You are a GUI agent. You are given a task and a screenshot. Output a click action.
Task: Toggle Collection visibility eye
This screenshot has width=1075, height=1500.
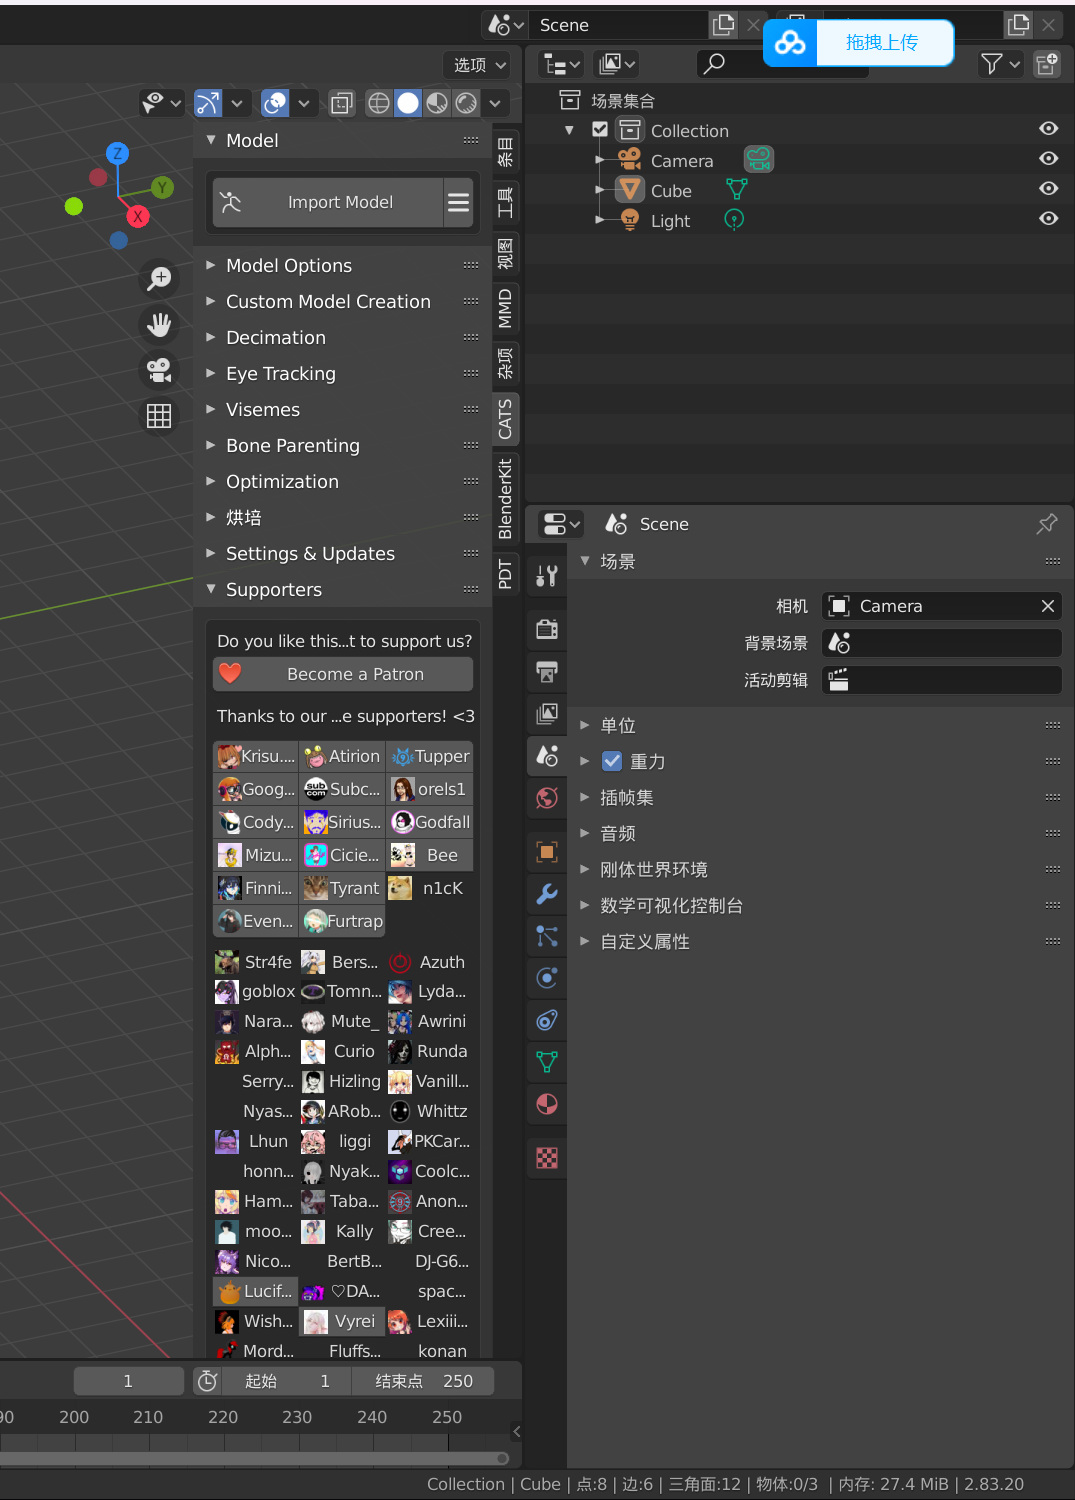click(1048, 129)
